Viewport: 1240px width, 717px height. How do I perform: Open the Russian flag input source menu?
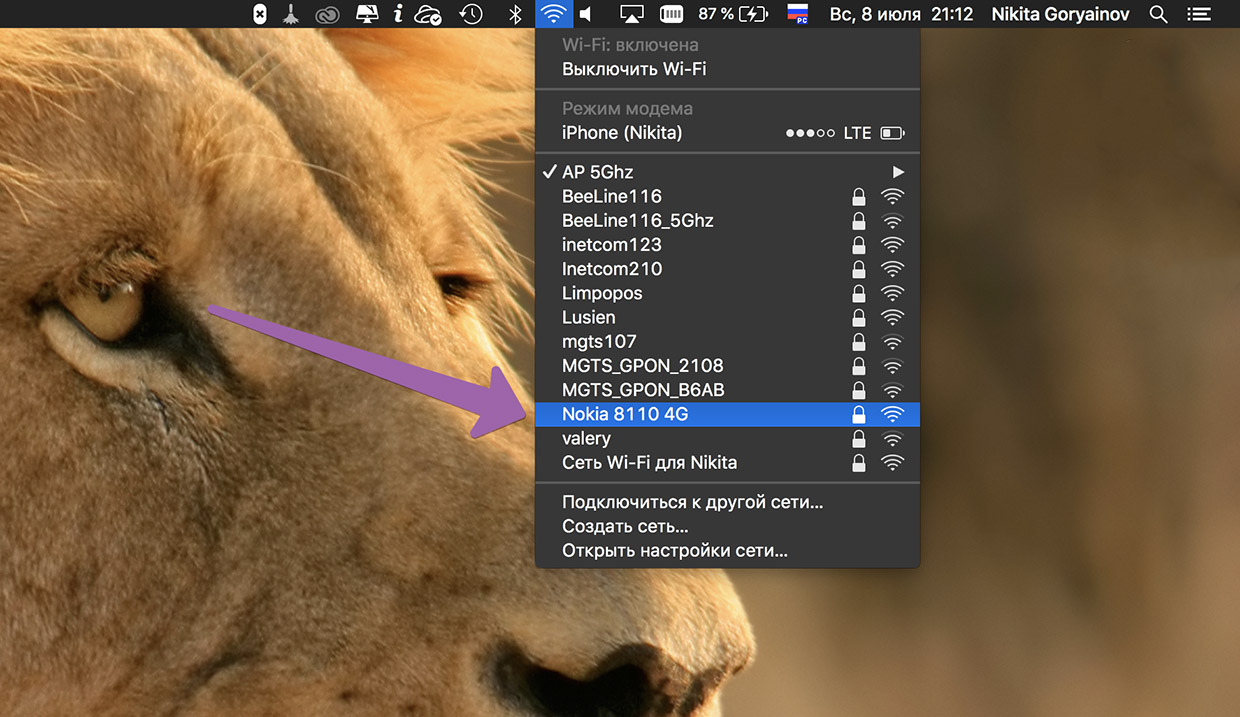coord(797,14)
